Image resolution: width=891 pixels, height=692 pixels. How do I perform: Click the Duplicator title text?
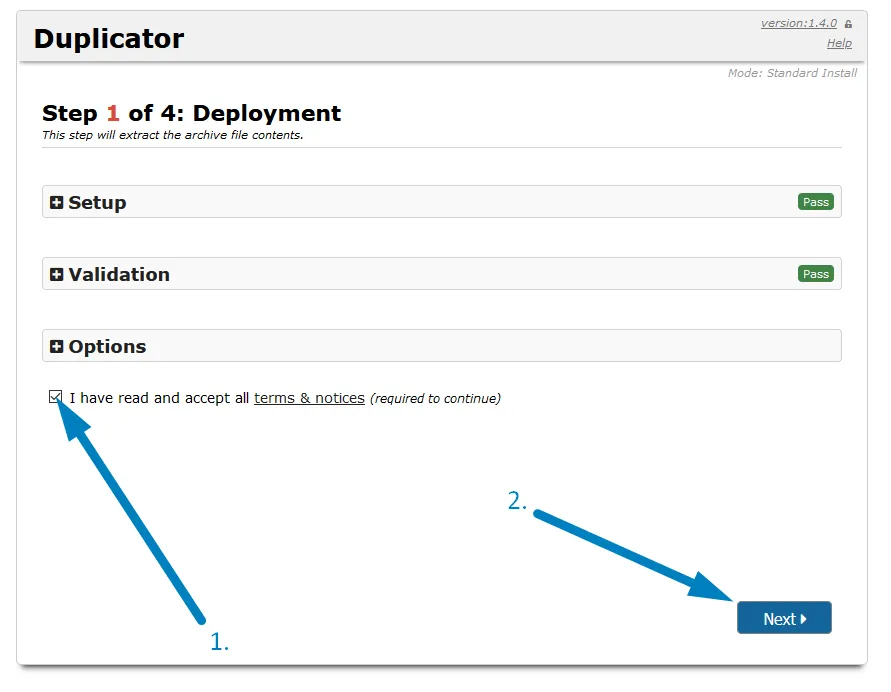tap(109, 39)
